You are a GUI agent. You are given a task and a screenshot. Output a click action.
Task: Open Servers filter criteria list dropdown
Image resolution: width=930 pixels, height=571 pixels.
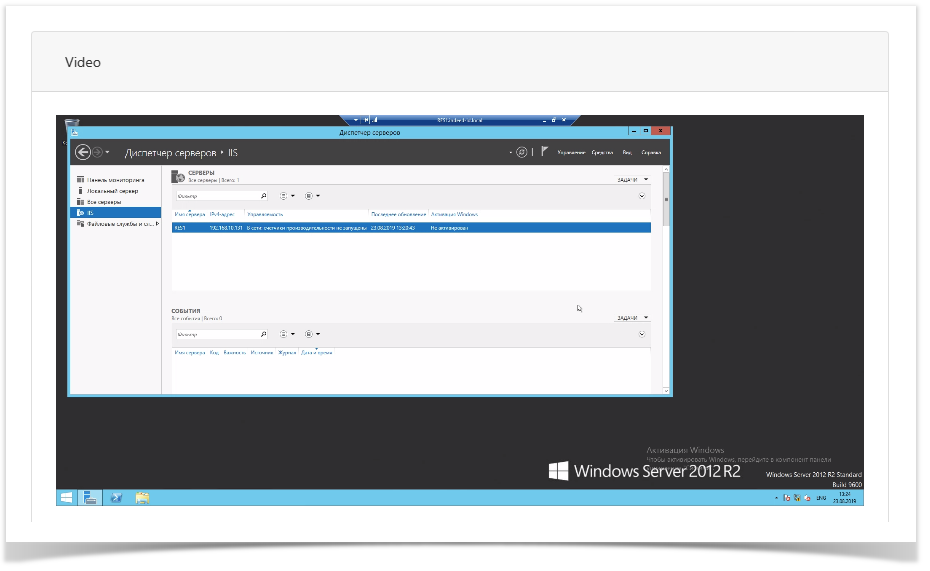(x=286, y=196)
